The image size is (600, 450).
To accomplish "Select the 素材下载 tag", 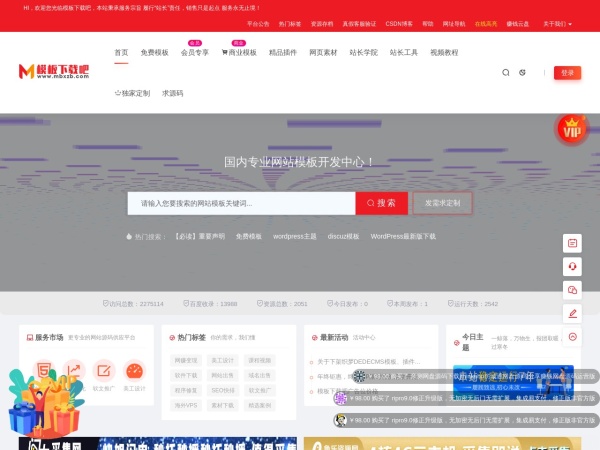I will coord(223,405).
